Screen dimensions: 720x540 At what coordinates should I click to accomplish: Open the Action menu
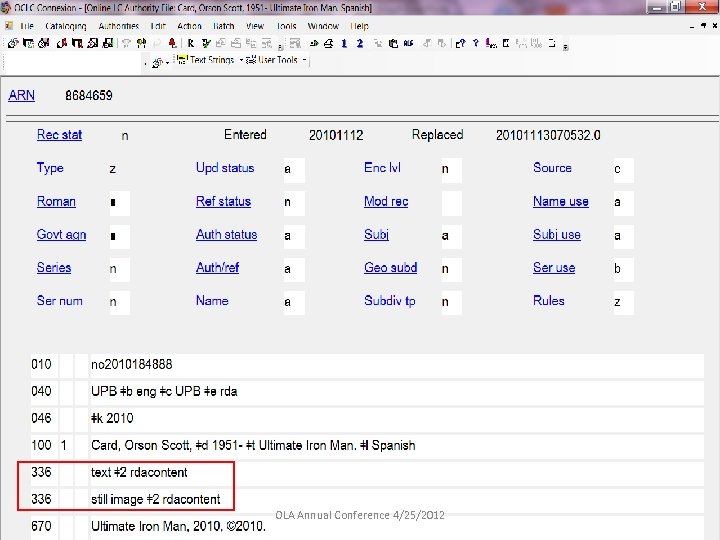tap(189, 26)
